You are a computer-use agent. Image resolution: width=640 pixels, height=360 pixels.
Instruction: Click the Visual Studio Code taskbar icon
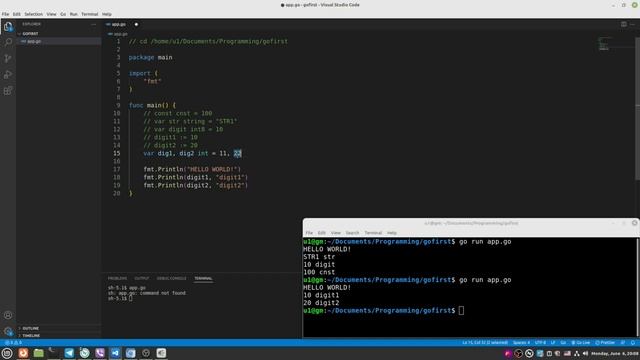[x=115, y=353]
